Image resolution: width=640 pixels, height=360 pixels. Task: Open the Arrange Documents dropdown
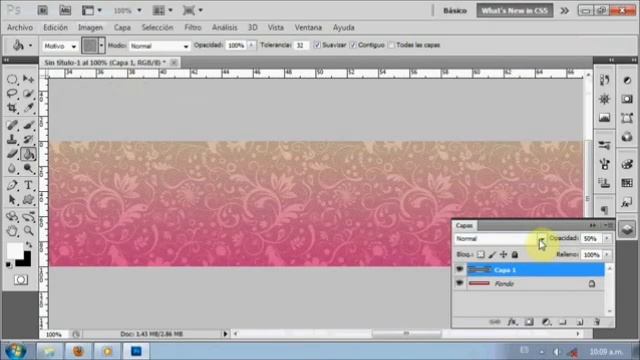(162, 11)
